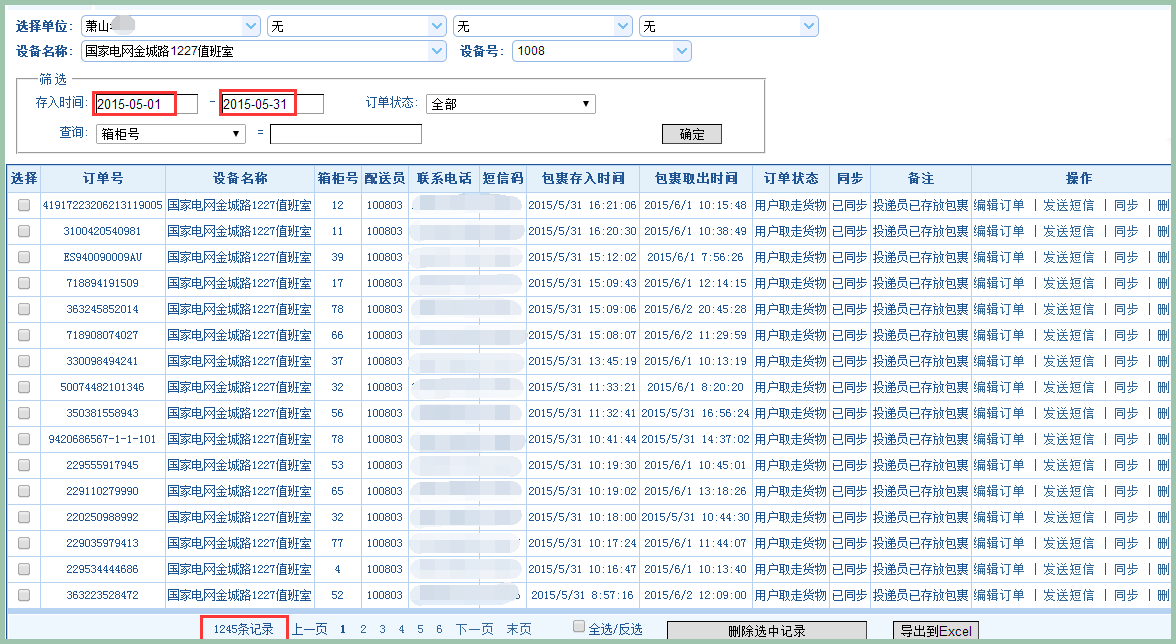The width and height of the screenshot is (1176, 644).
Task: Jump to the last page via 末页
Action: click(519, 630)
